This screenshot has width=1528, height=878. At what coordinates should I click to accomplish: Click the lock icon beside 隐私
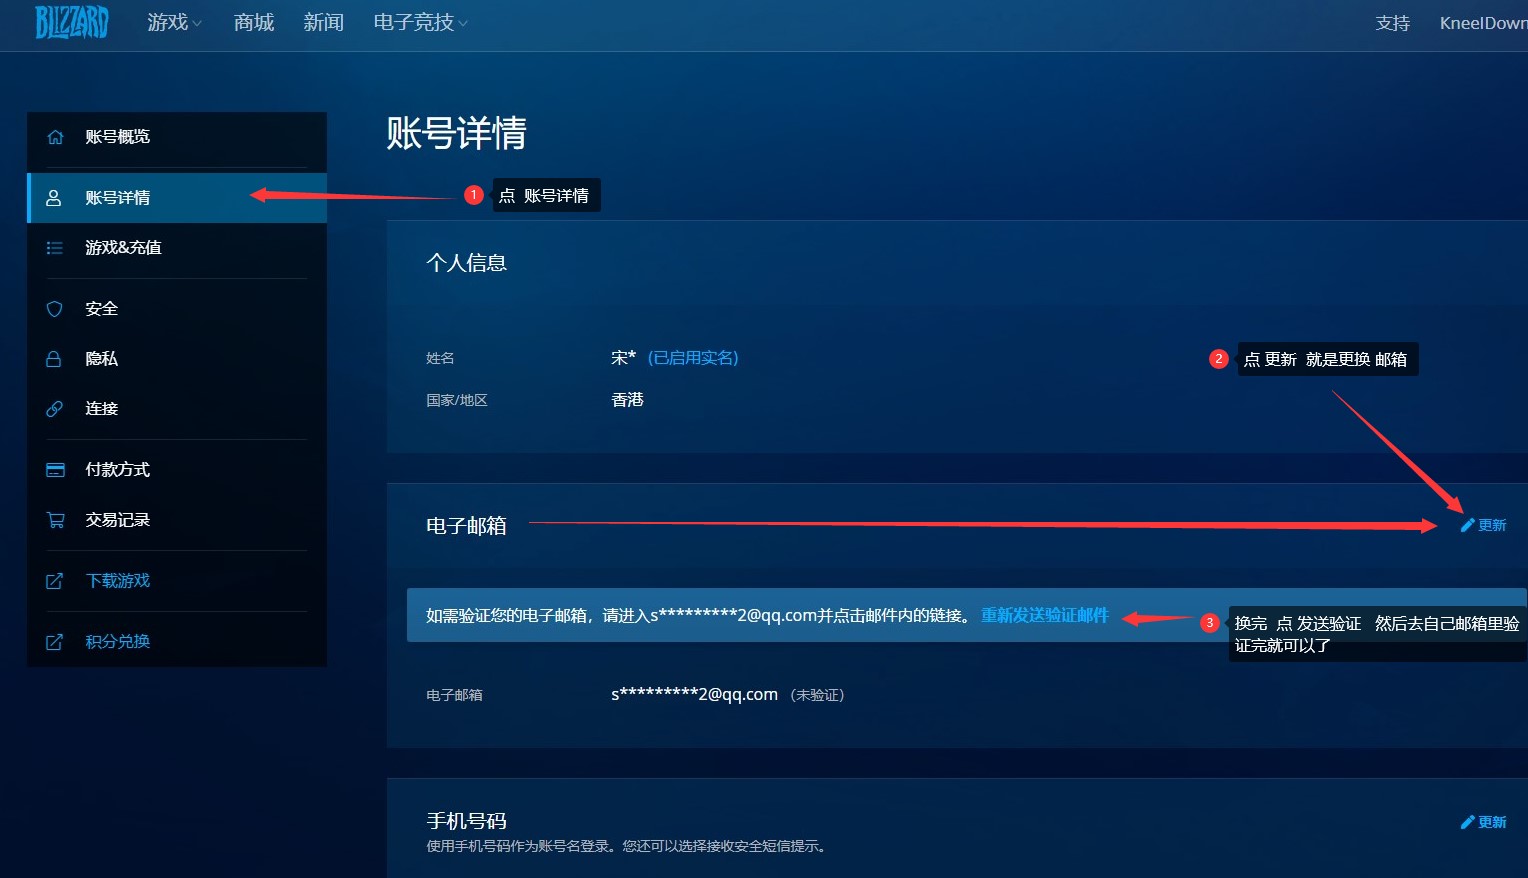55,359
